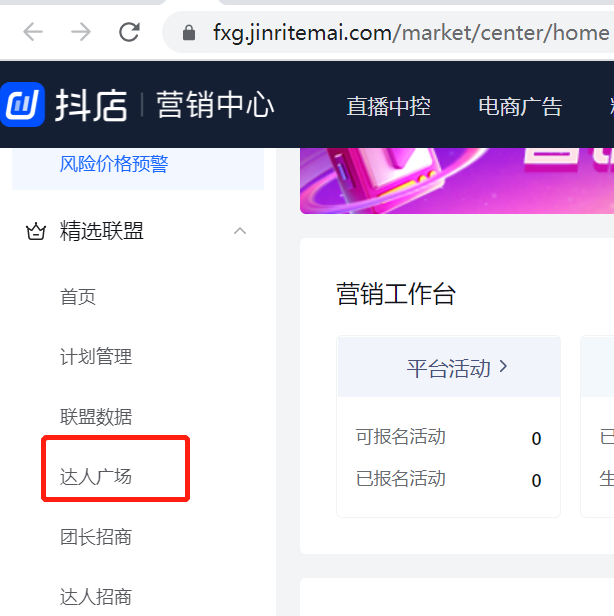614x616 pixels.
Task: Open 达人招商 in the sidebar
Action: (x=96, y=597)
